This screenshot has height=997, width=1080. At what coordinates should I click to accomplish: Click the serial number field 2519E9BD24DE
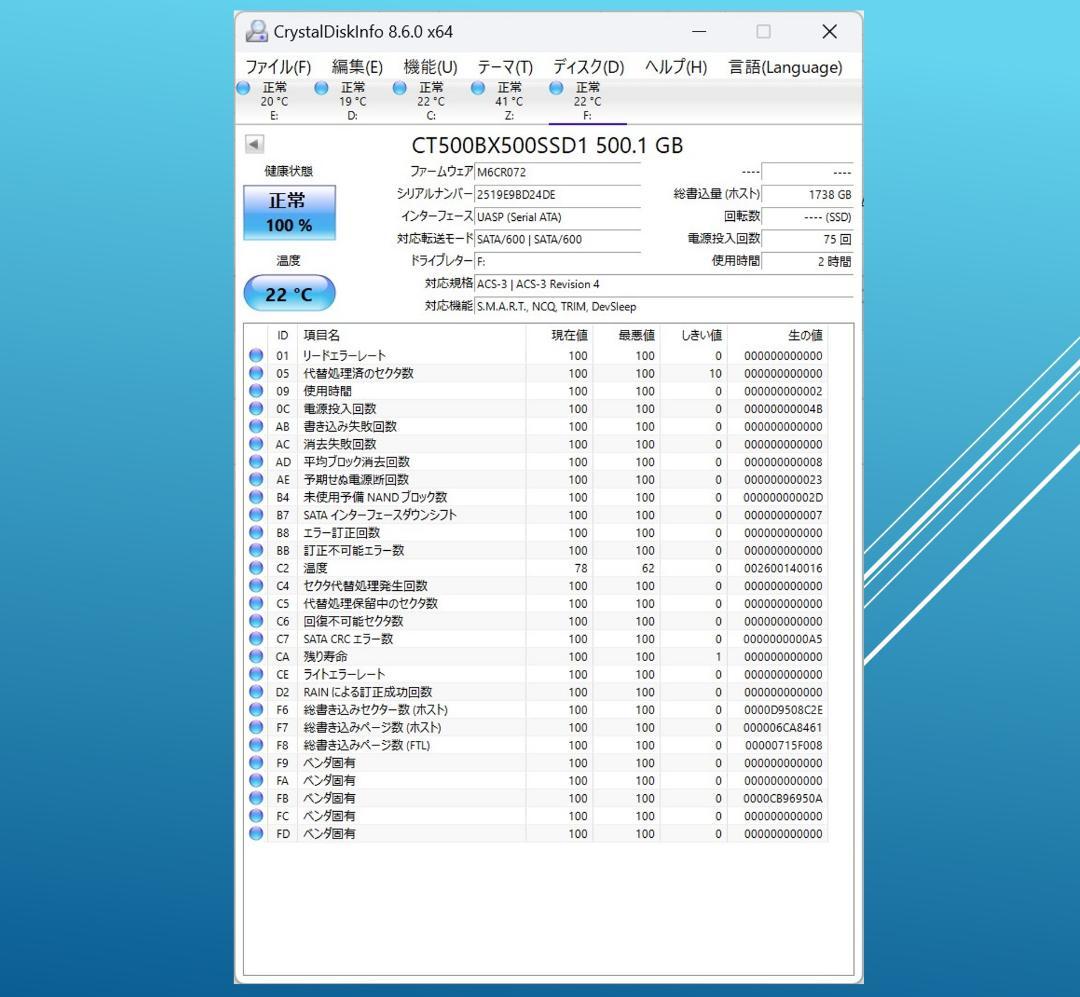tap(557, 195)
